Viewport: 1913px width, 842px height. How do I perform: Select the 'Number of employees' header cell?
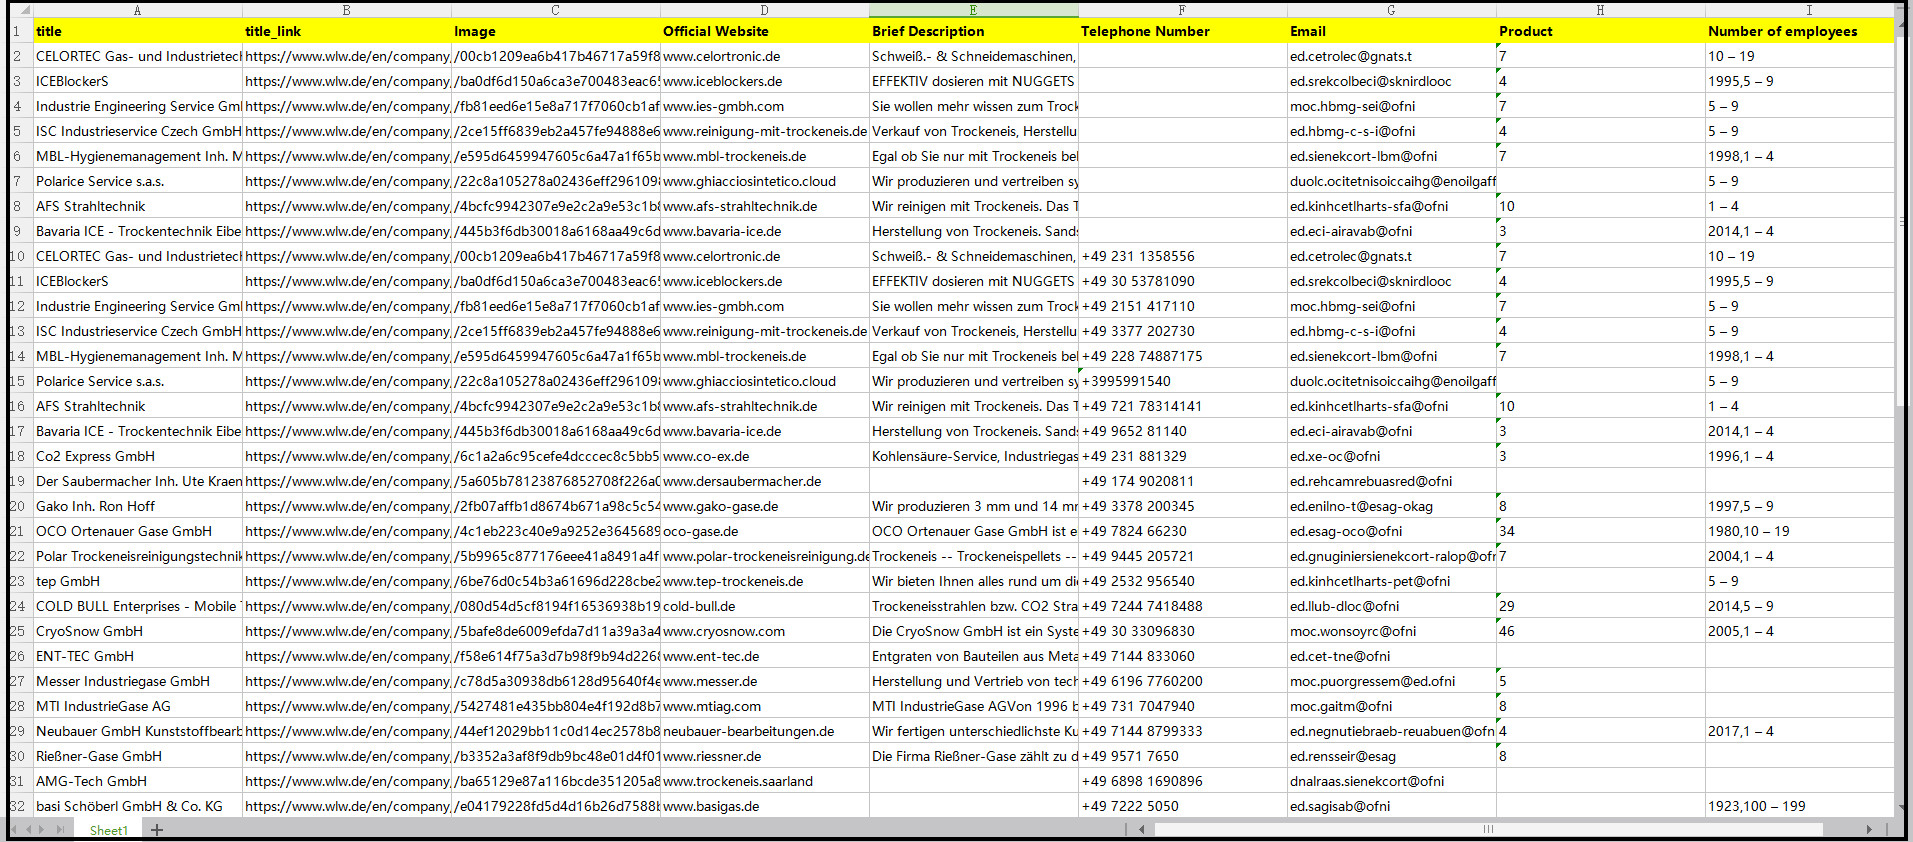(1798, 31)
